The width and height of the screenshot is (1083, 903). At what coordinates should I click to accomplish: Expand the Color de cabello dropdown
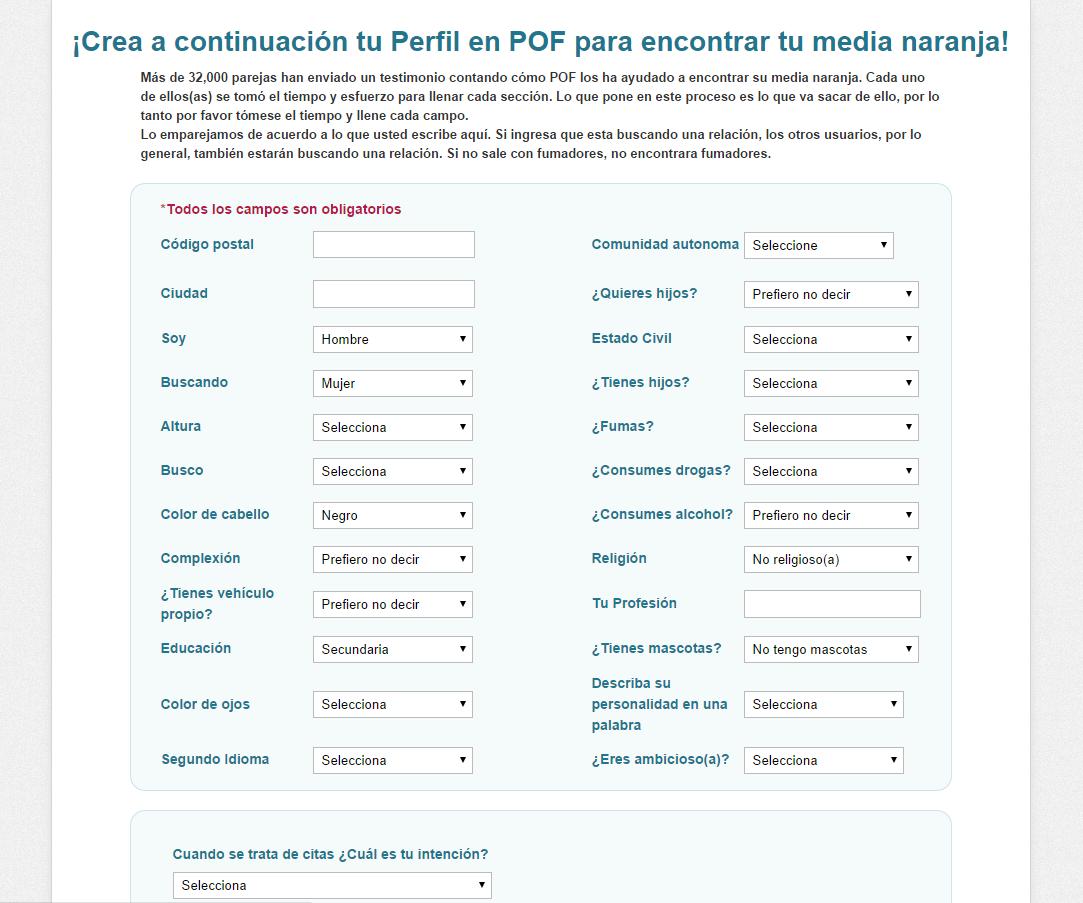click(x=392, y=515)
